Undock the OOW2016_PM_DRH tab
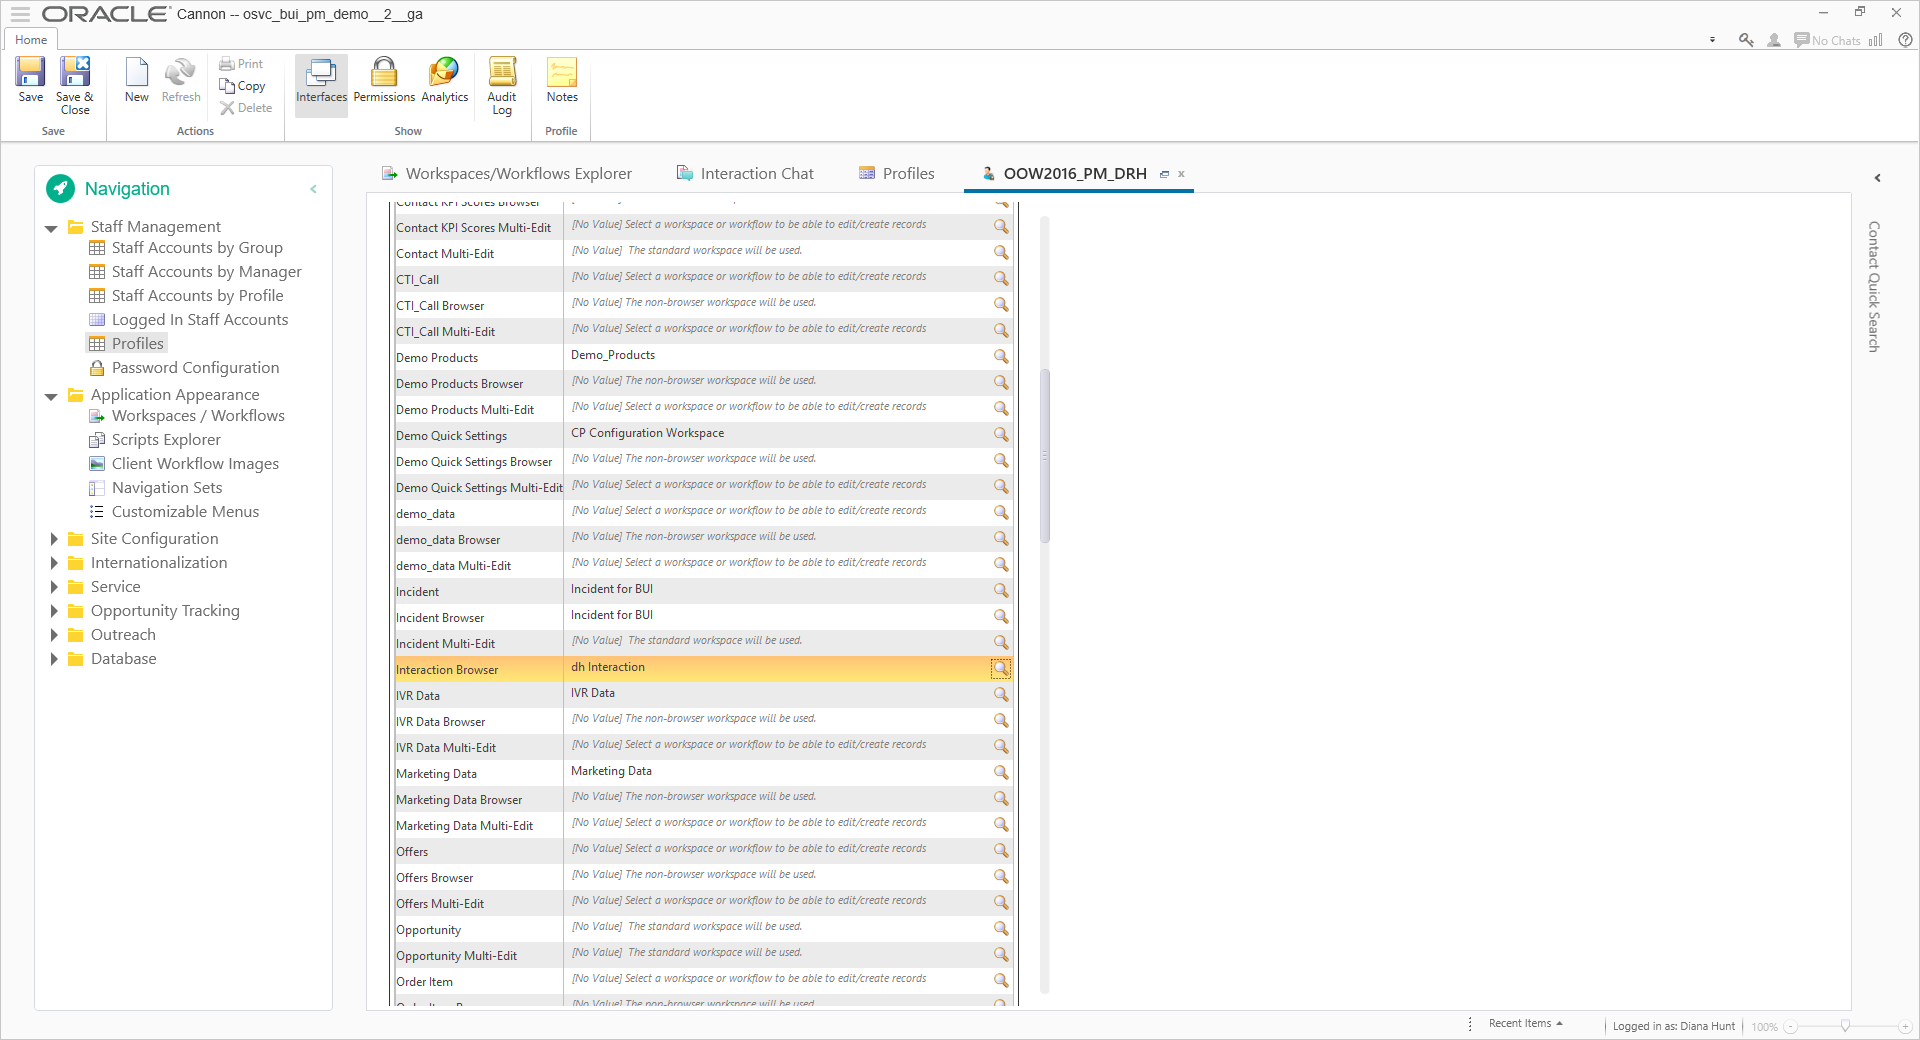This screenshot has height=1040, width=1920. (1164, 174)
